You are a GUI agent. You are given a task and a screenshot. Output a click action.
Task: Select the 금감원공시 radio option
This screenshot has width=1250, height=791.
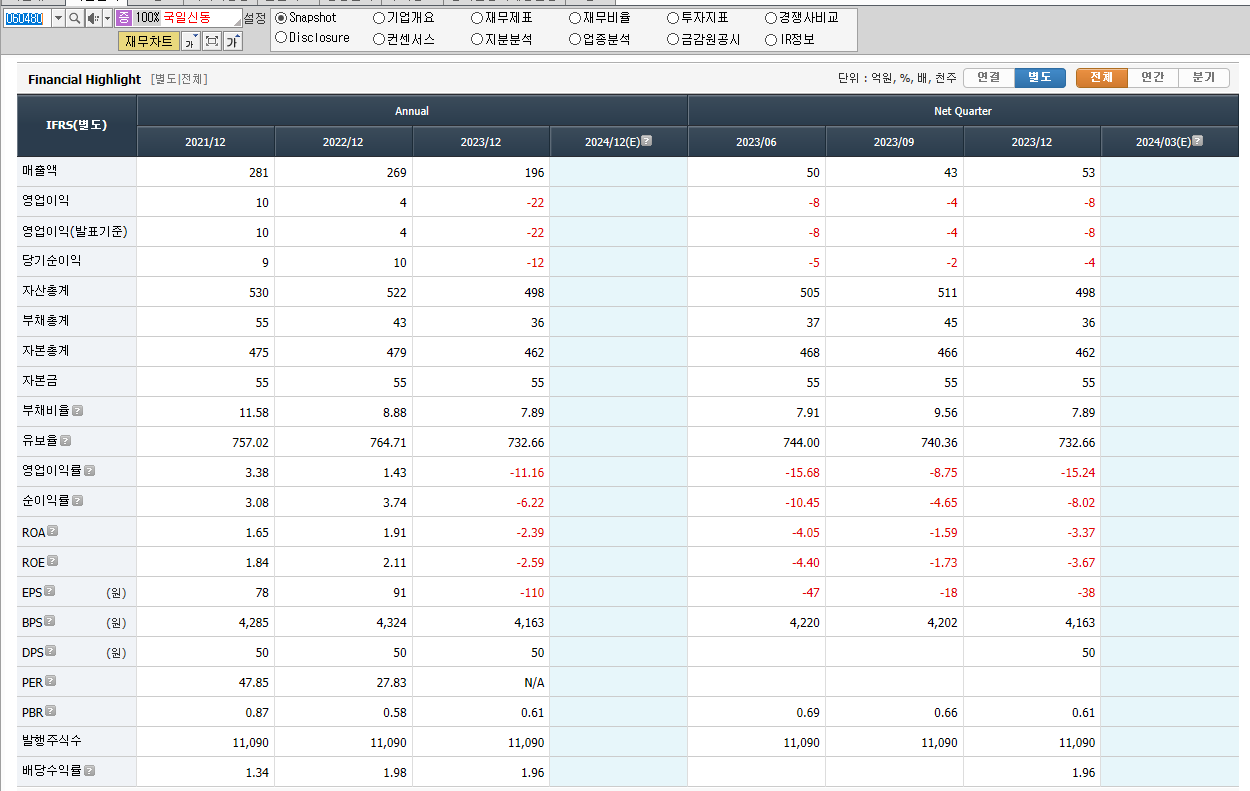click(673, 39)
